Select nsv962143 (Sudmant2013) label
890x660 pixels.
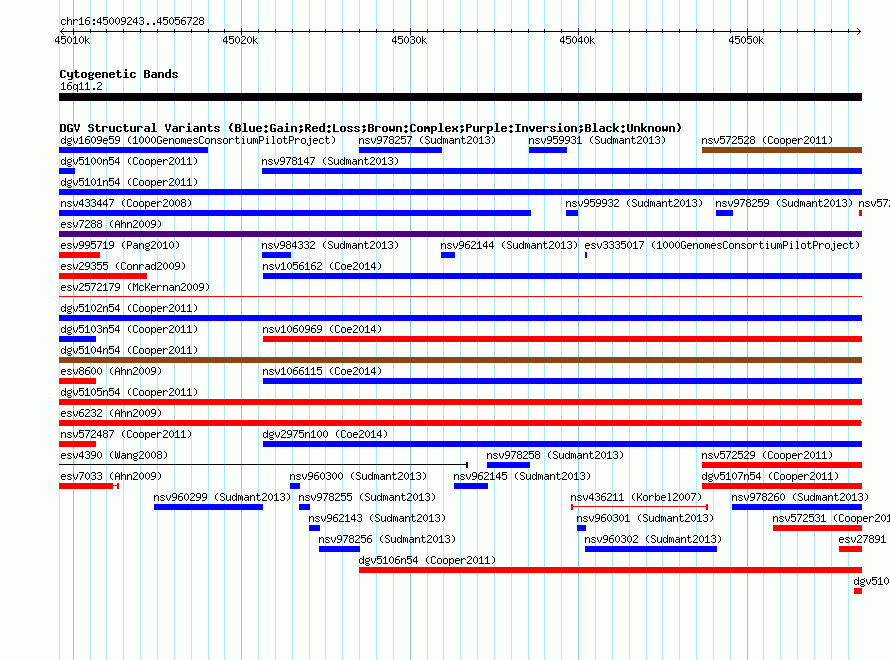[377, 518]
